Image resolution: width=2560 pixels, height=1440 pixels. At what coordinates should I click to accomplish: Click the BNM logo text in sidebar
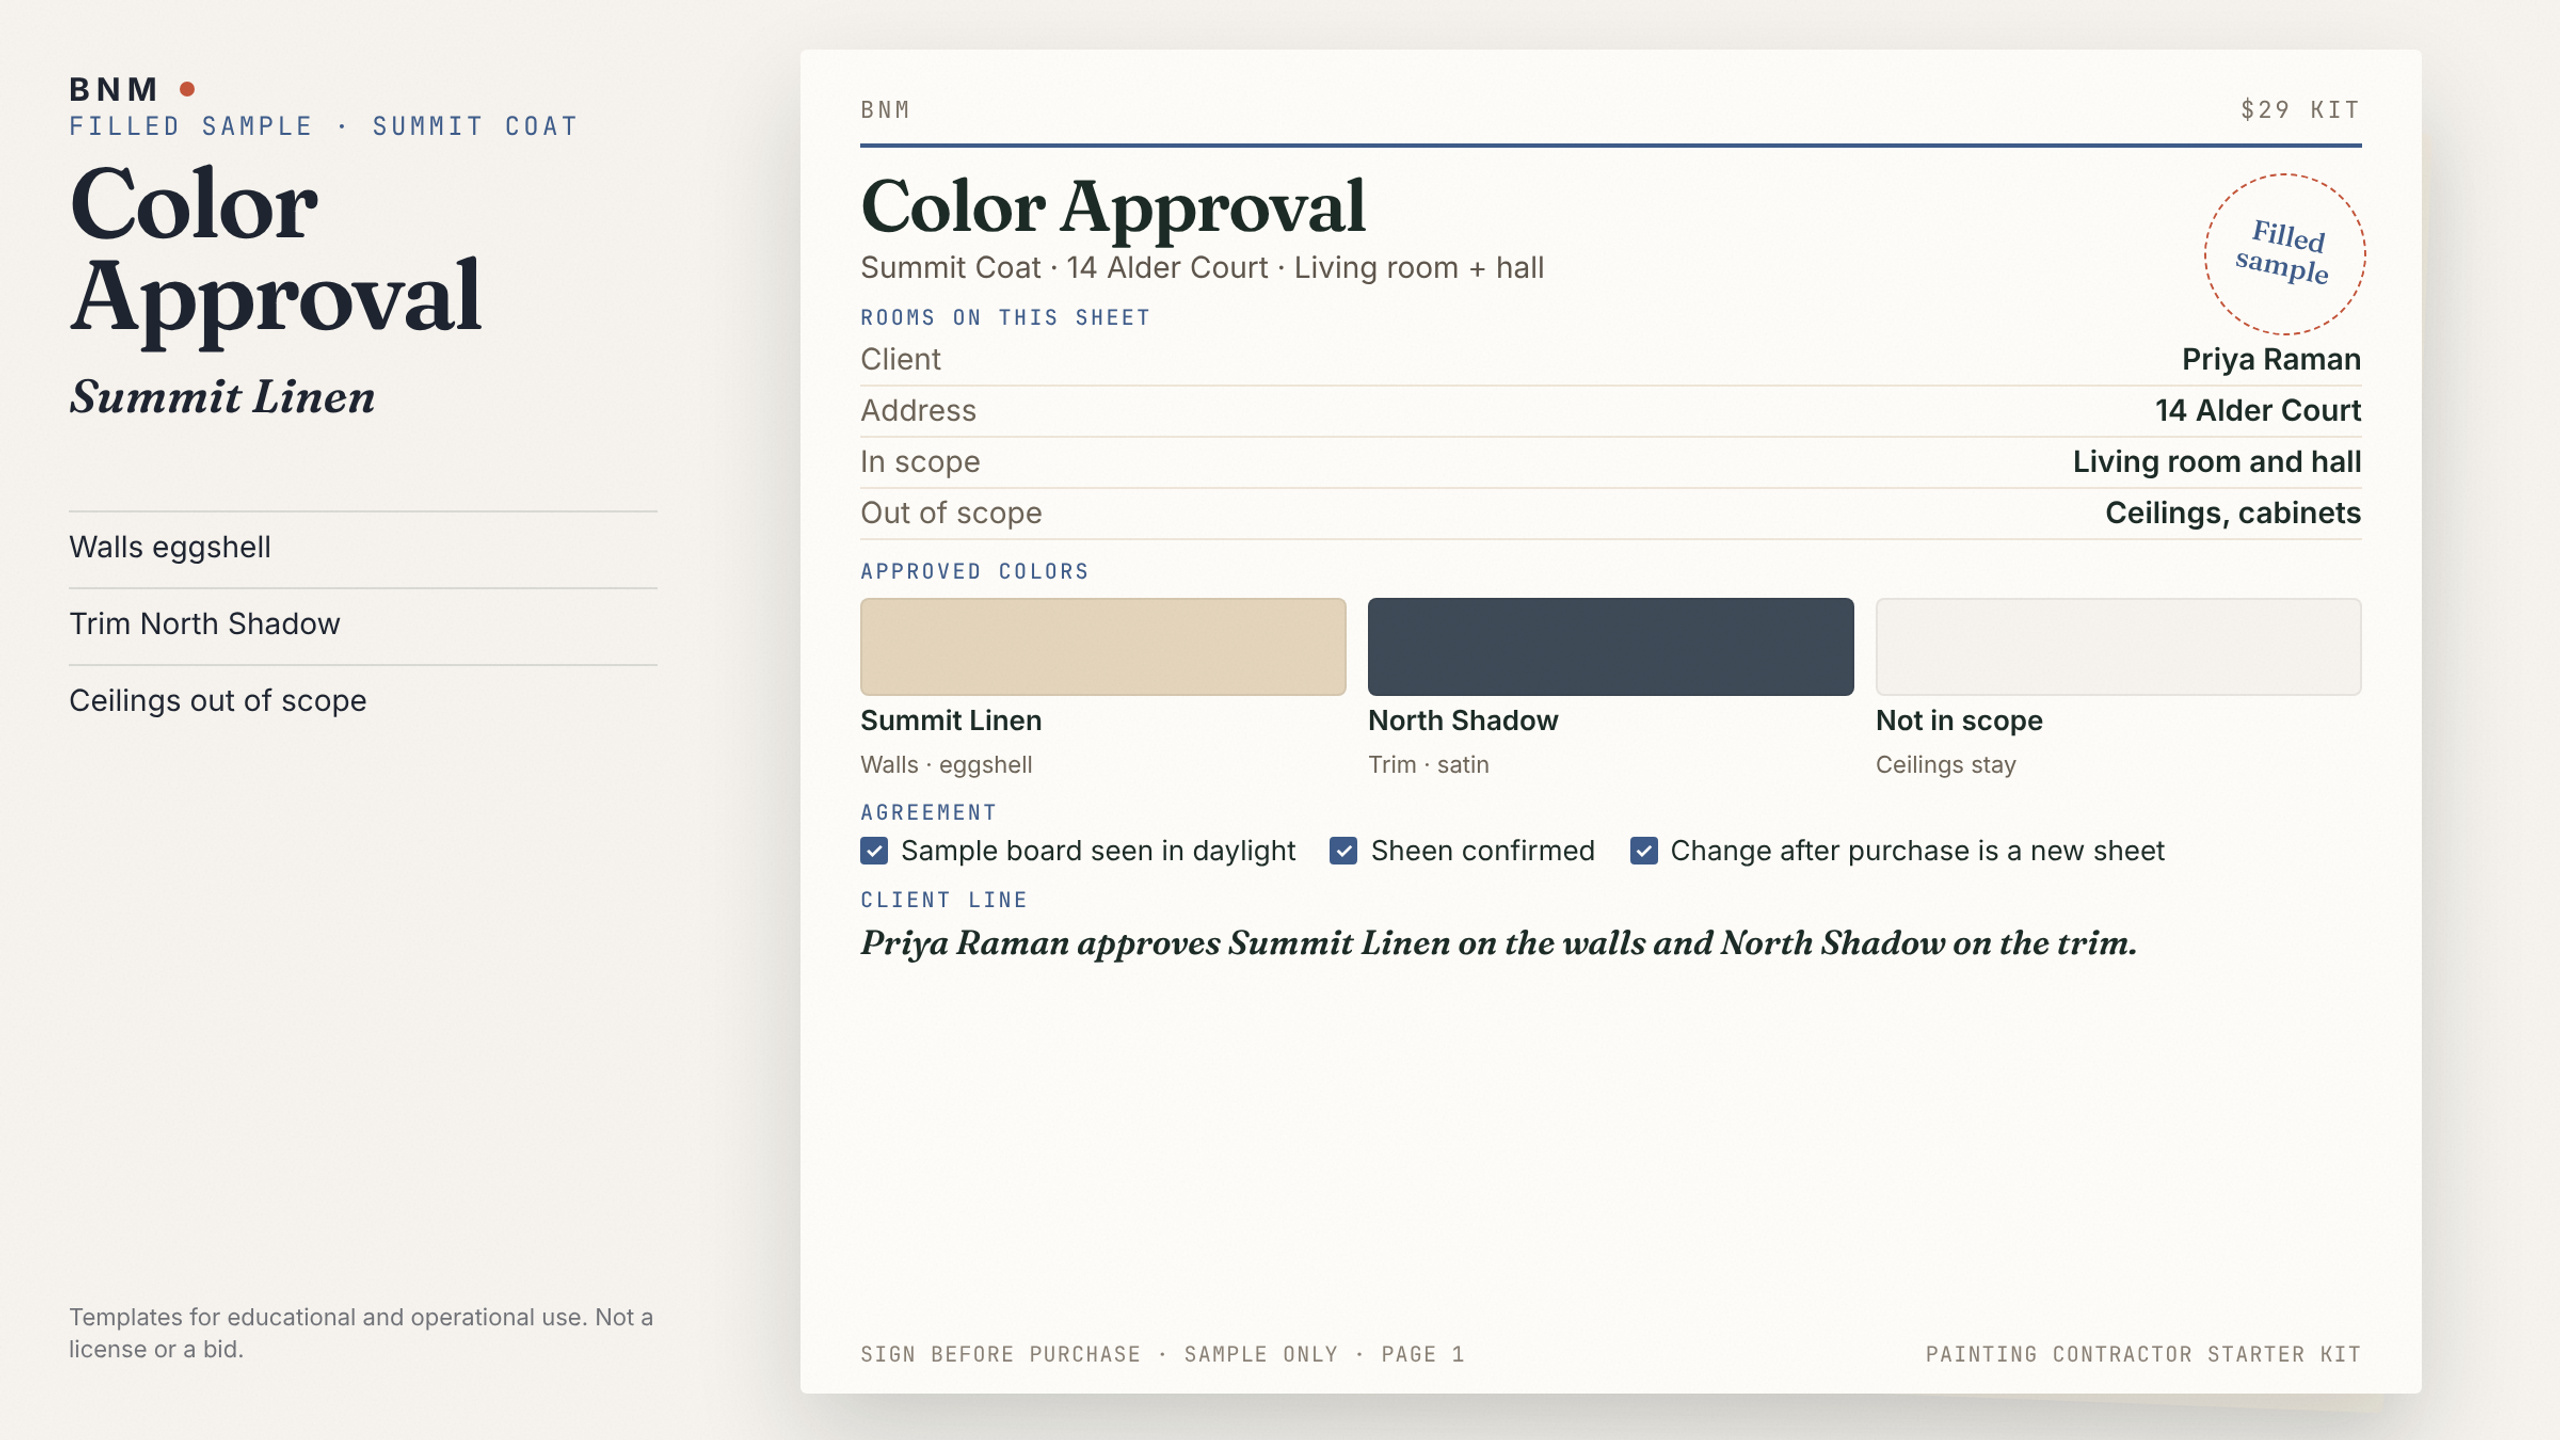pyautogui.click(x=114, y=89)
